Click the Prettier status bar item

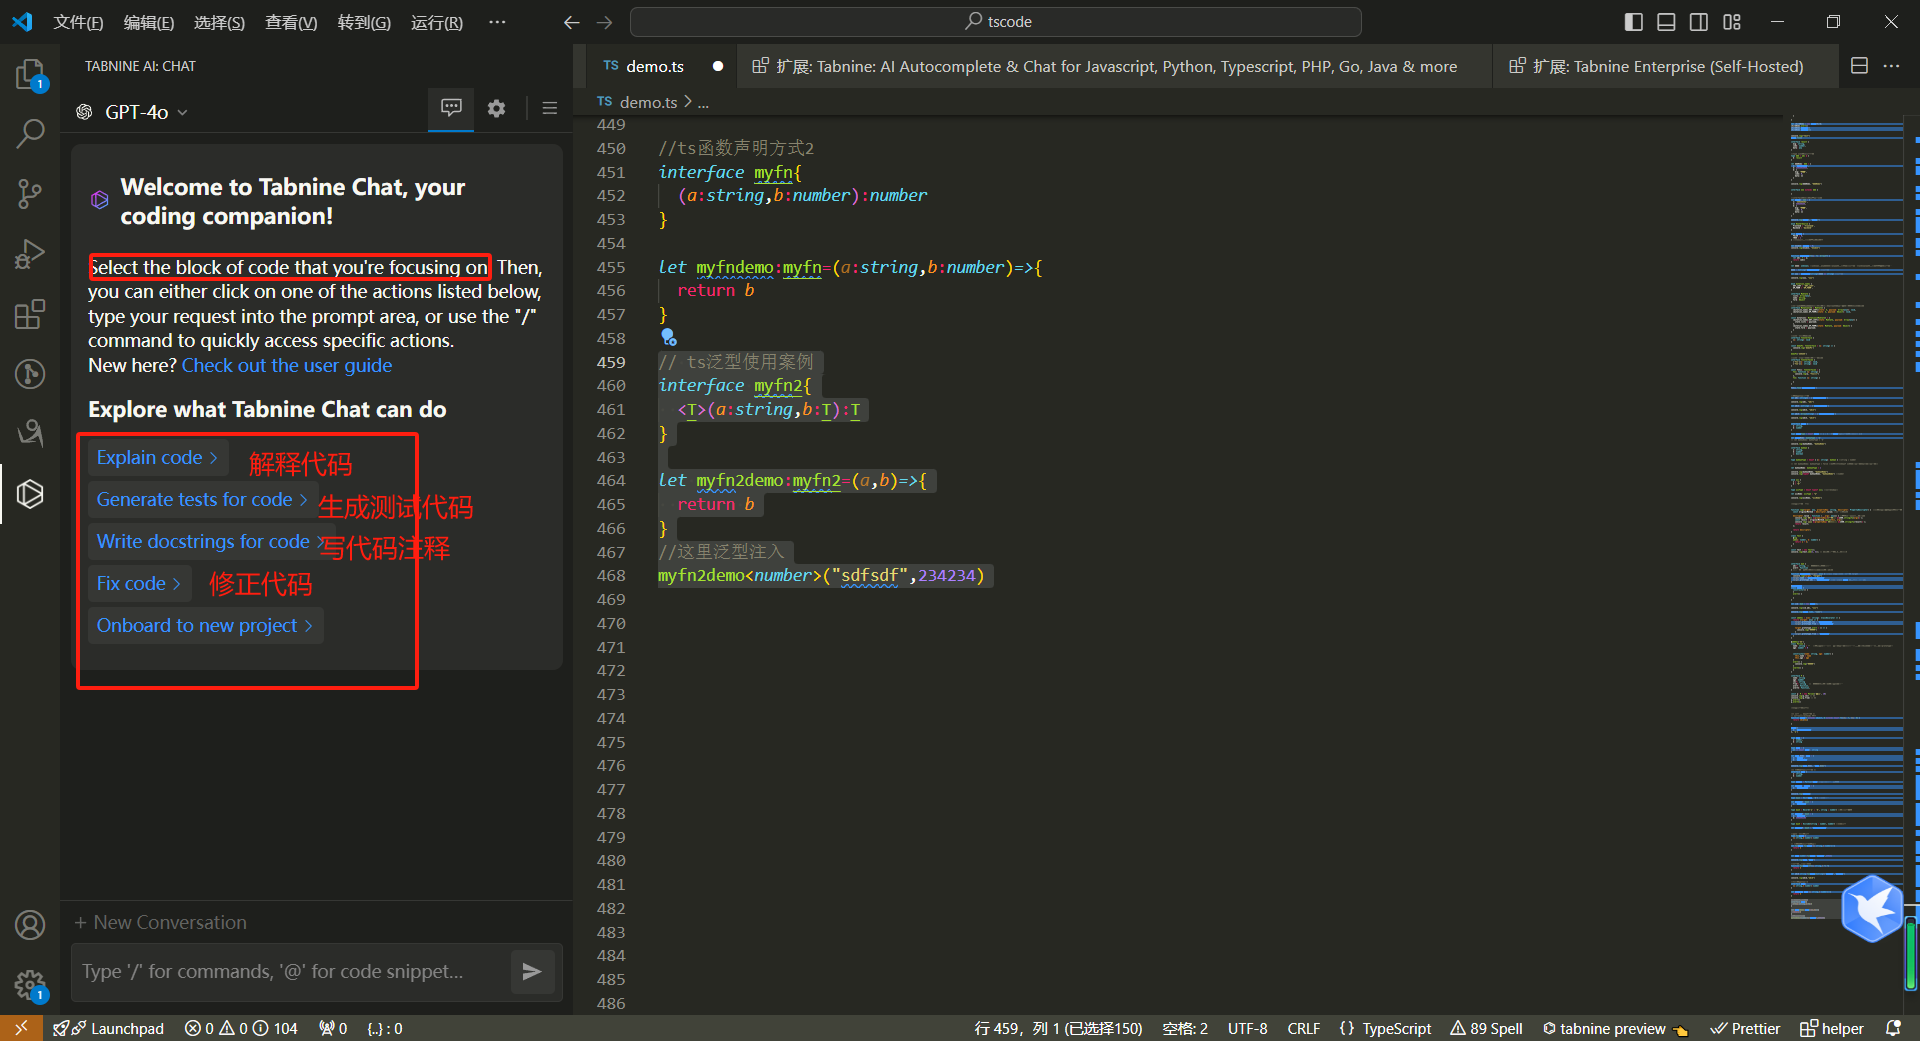(1745, 1028)
